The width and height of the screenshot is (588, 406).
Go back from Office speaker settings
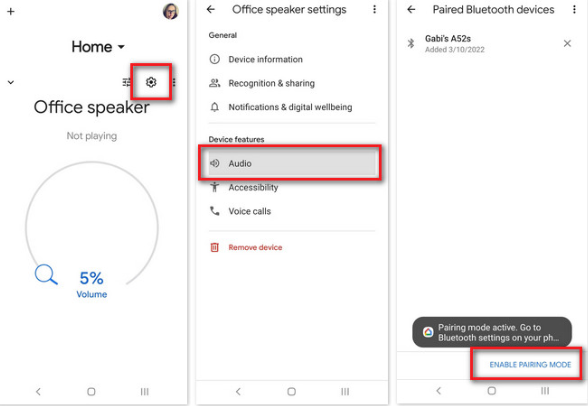click(211, 10)
